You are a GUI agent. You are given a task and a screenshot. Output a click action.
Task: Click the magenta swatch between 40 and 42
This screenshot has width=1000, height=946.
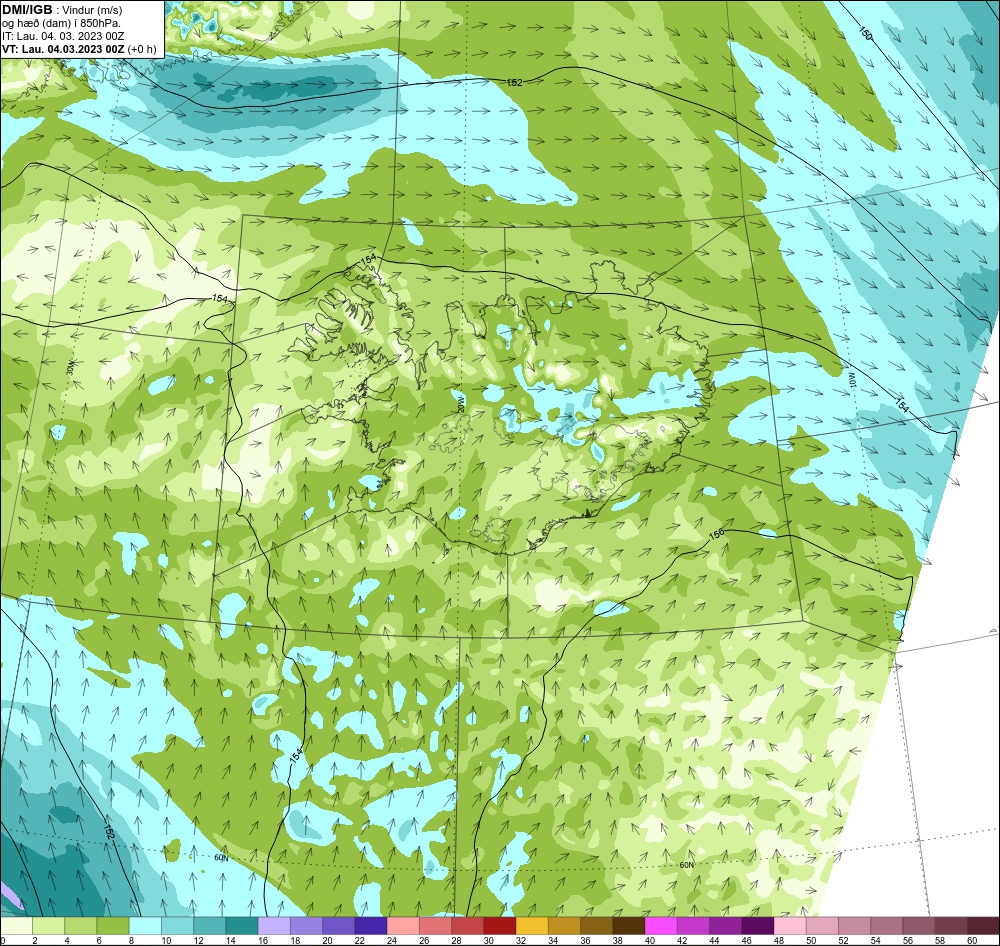coord(661,925)
